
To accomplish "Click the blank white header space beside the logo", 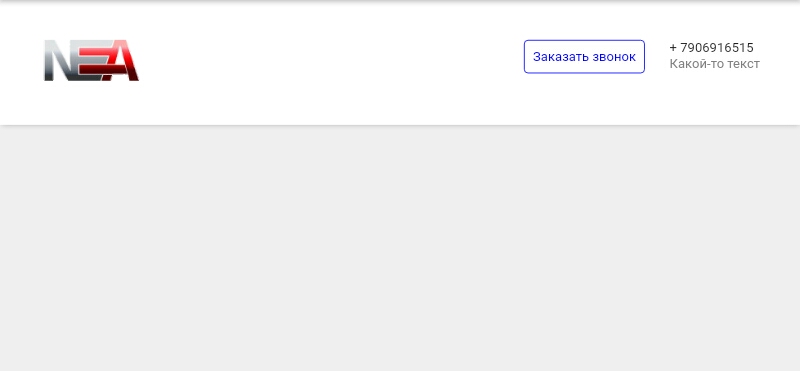I will point(332,61).
